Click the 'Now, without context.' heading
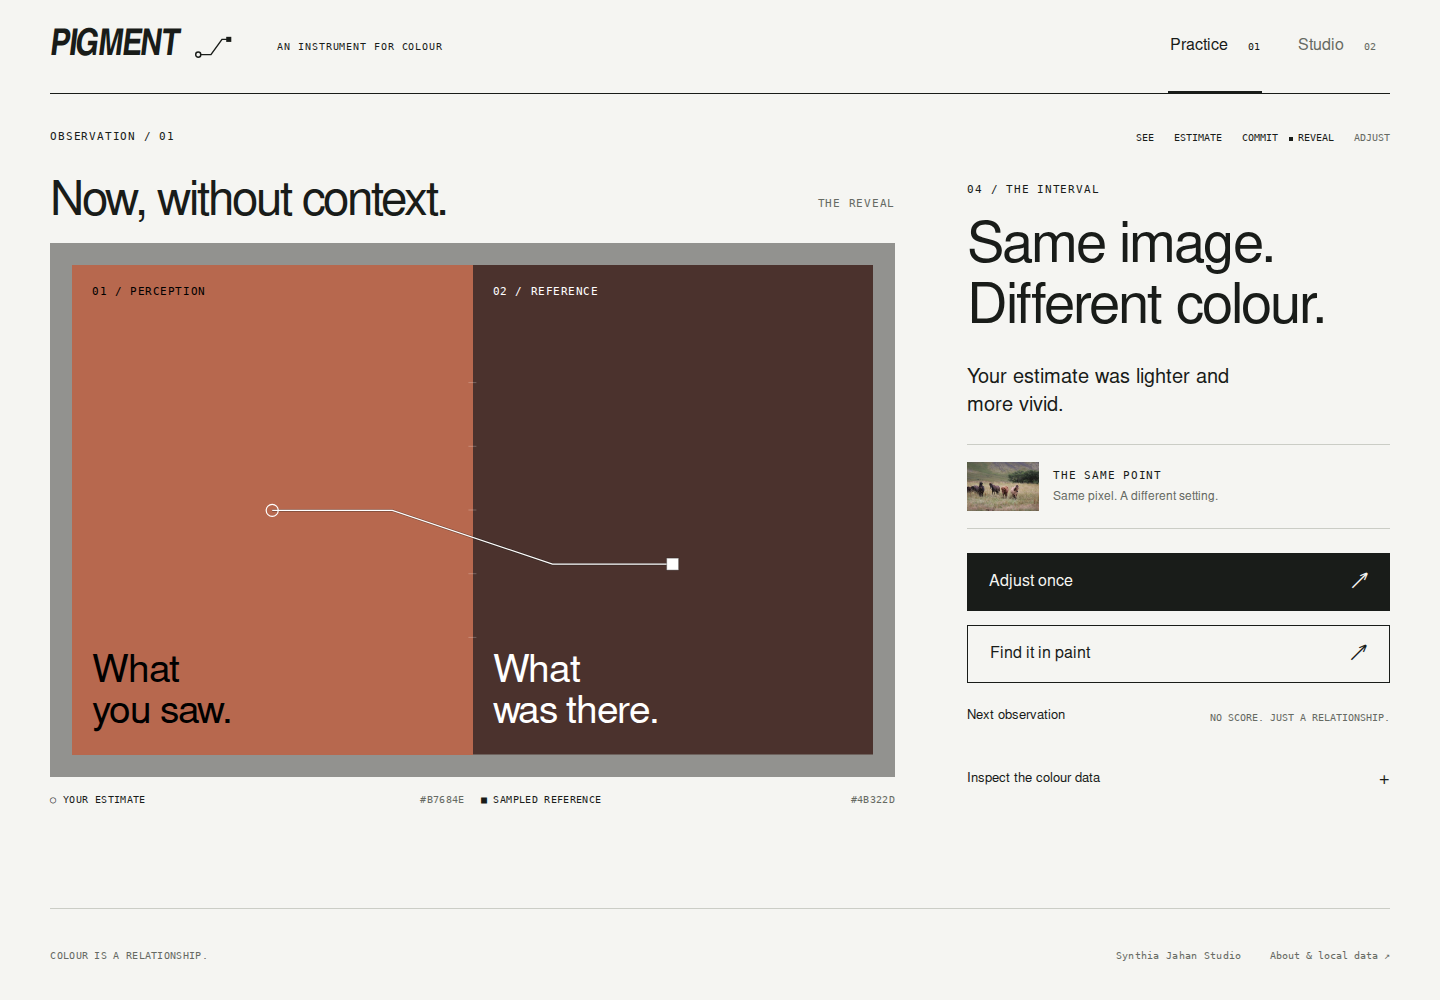This screenshot has width=1440, height=1000. click(248, 199)
